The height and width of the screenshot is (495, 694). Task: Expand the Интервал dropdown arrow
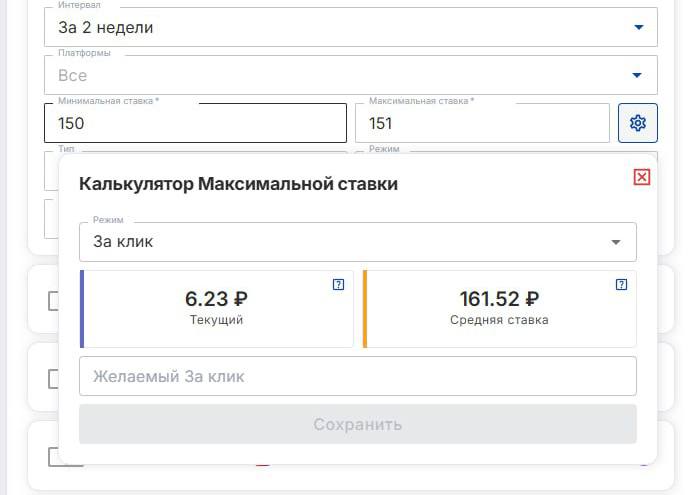coord(638,27)
